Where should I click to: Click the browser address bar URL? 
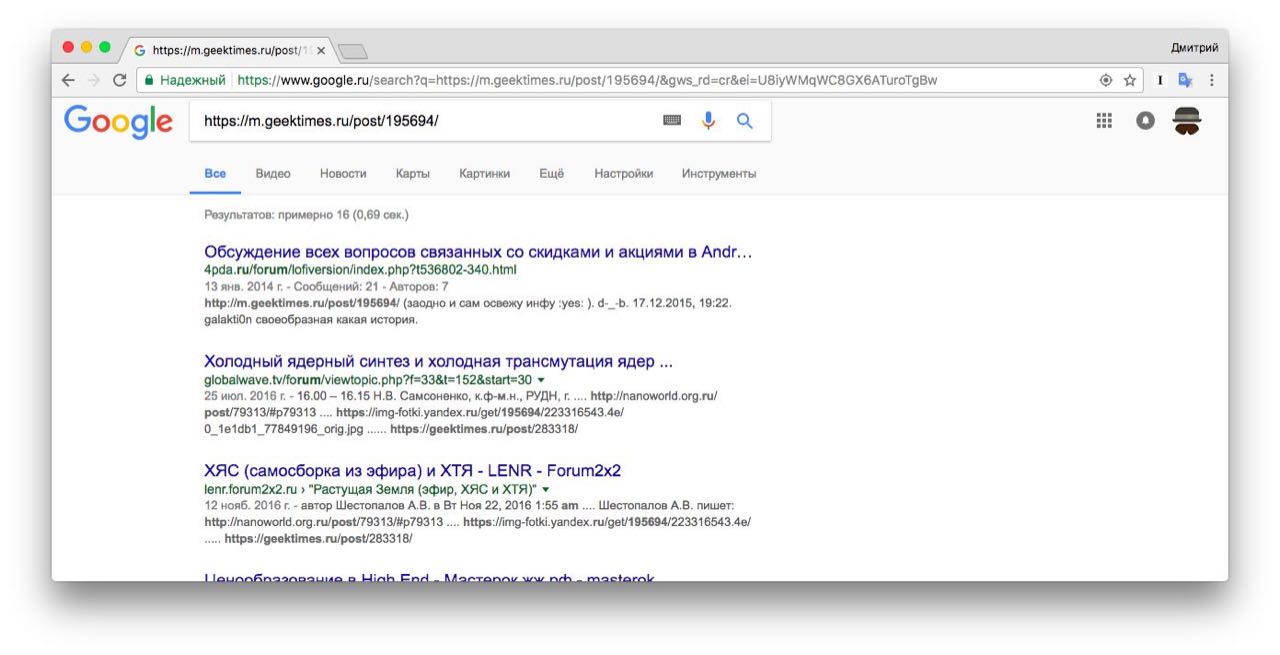(x=588, y=80)
